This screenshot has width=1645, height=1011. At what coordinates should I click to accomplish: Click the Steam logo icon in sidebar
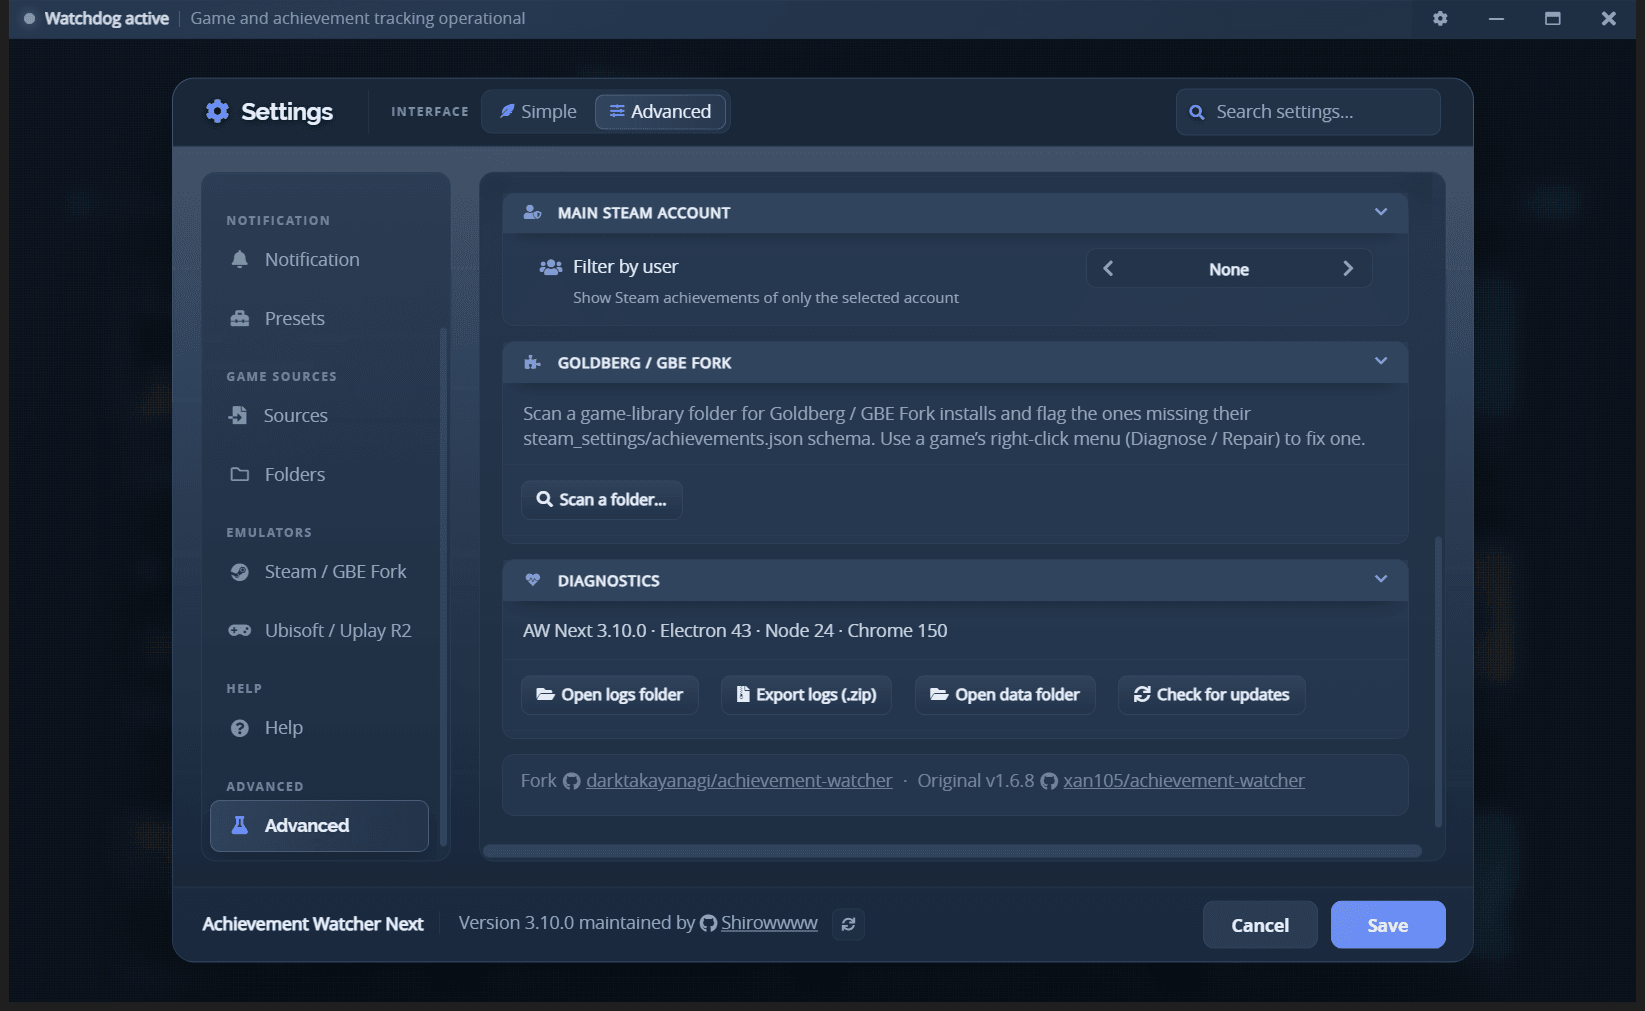click(239, 571)
